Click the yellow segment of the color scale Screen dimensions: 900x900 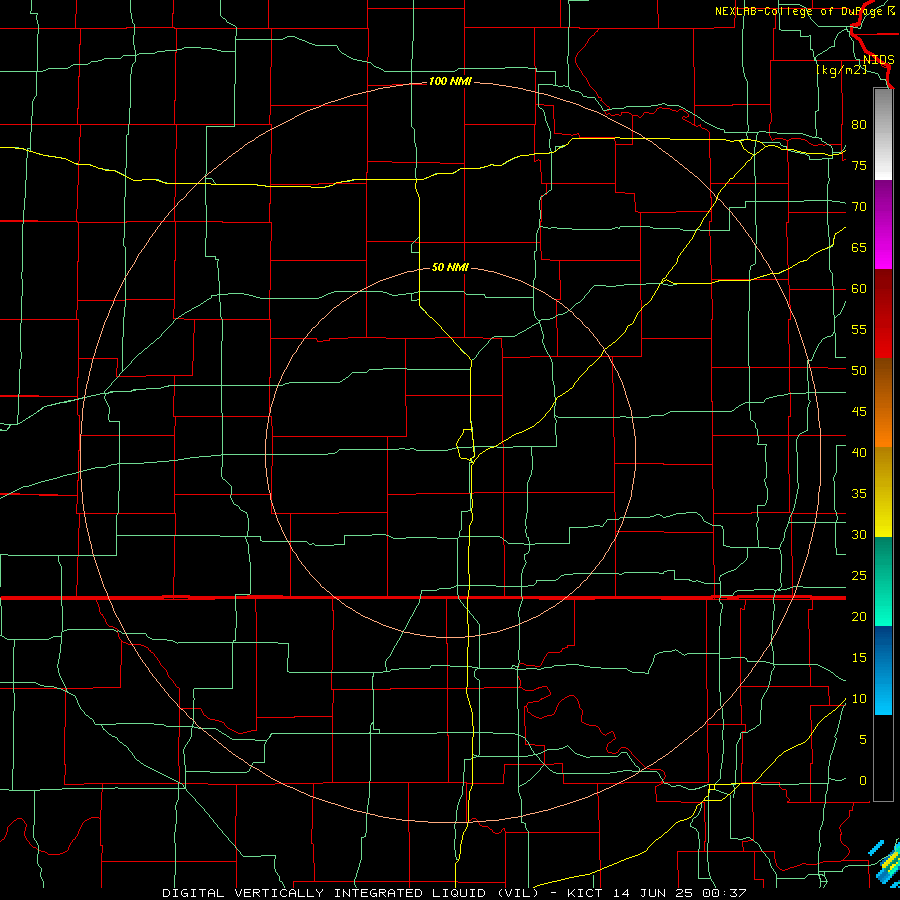(x=883, y=492)
